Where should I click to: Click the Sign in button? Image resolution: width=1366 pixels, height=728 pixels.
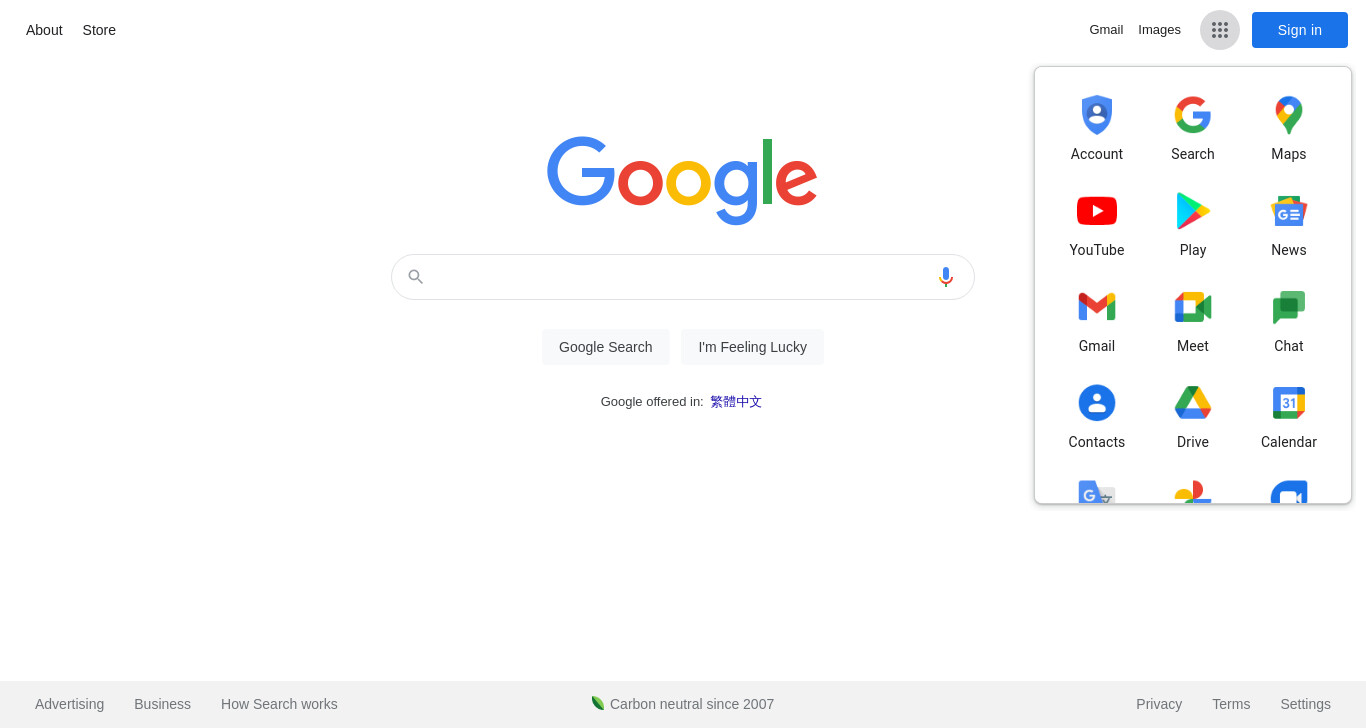(x=1300, y=30)
